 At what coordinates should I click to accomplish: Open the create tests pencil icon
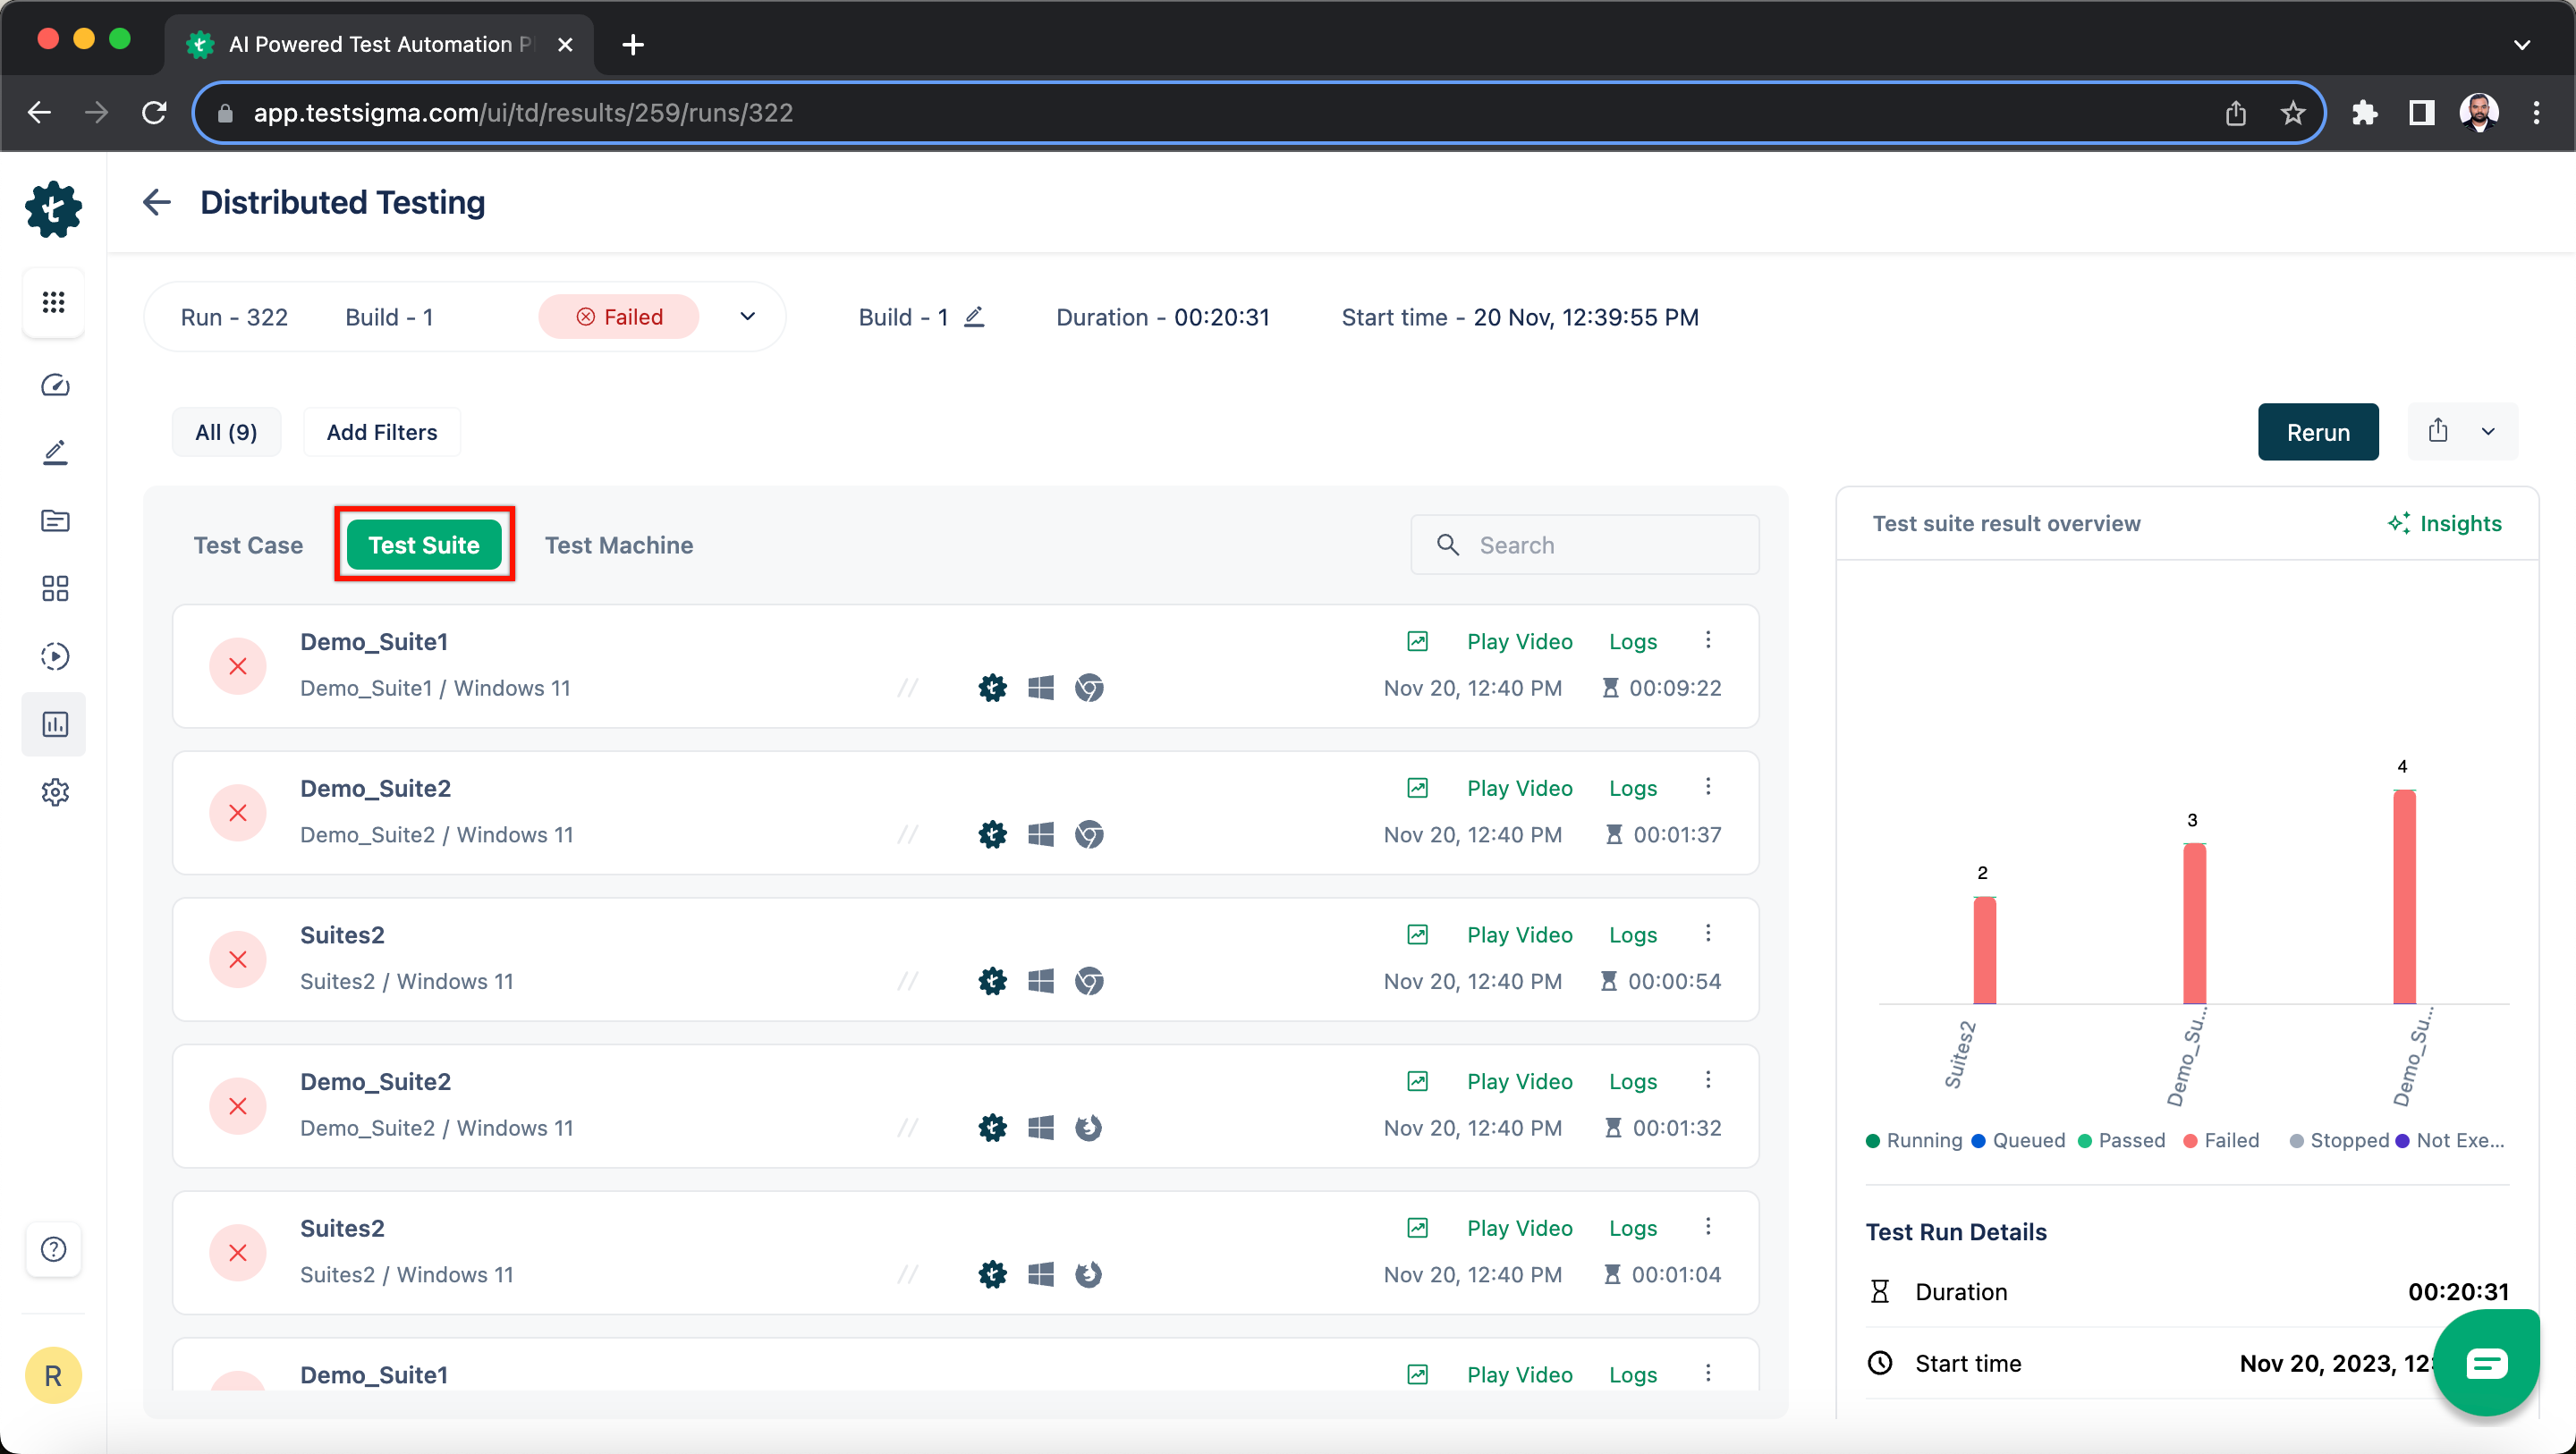[55, 453]
